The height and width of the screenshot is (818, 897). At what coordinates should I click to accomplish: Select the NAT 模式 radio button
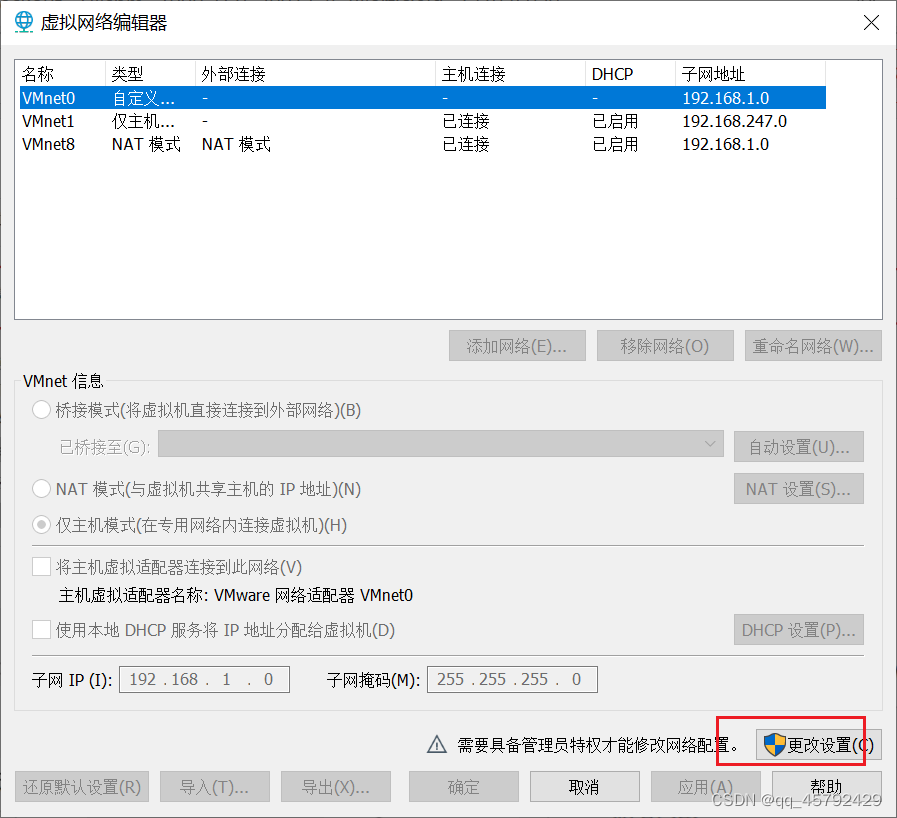(41, 489)
